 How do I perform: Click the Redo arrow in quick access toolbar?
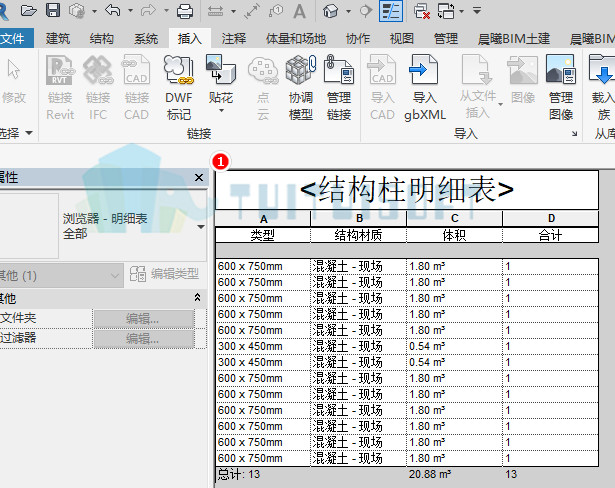(x=148, y=11)
